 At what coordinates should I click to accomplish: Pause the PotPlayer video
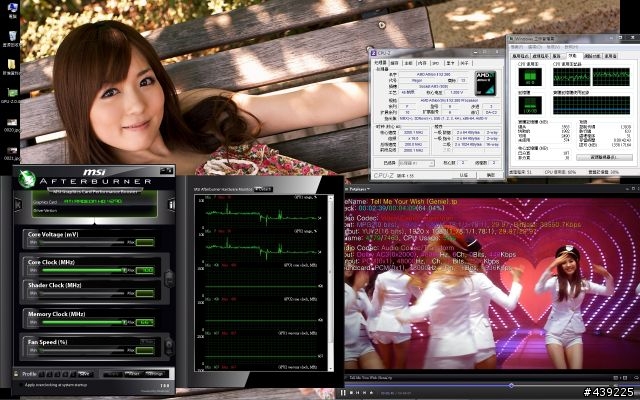(x=343, y=393)
